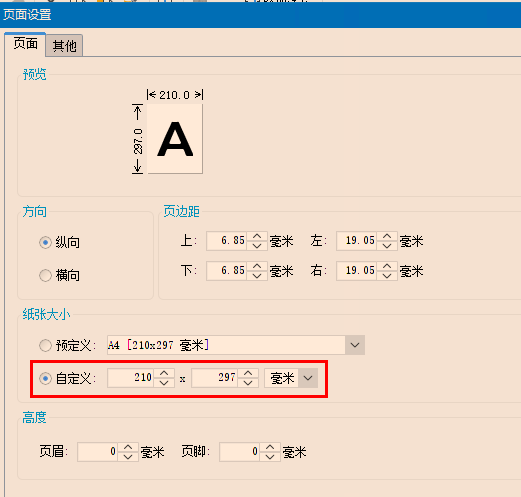
Task: Decrease the left margin 左 value
Action: click(387, 246)
